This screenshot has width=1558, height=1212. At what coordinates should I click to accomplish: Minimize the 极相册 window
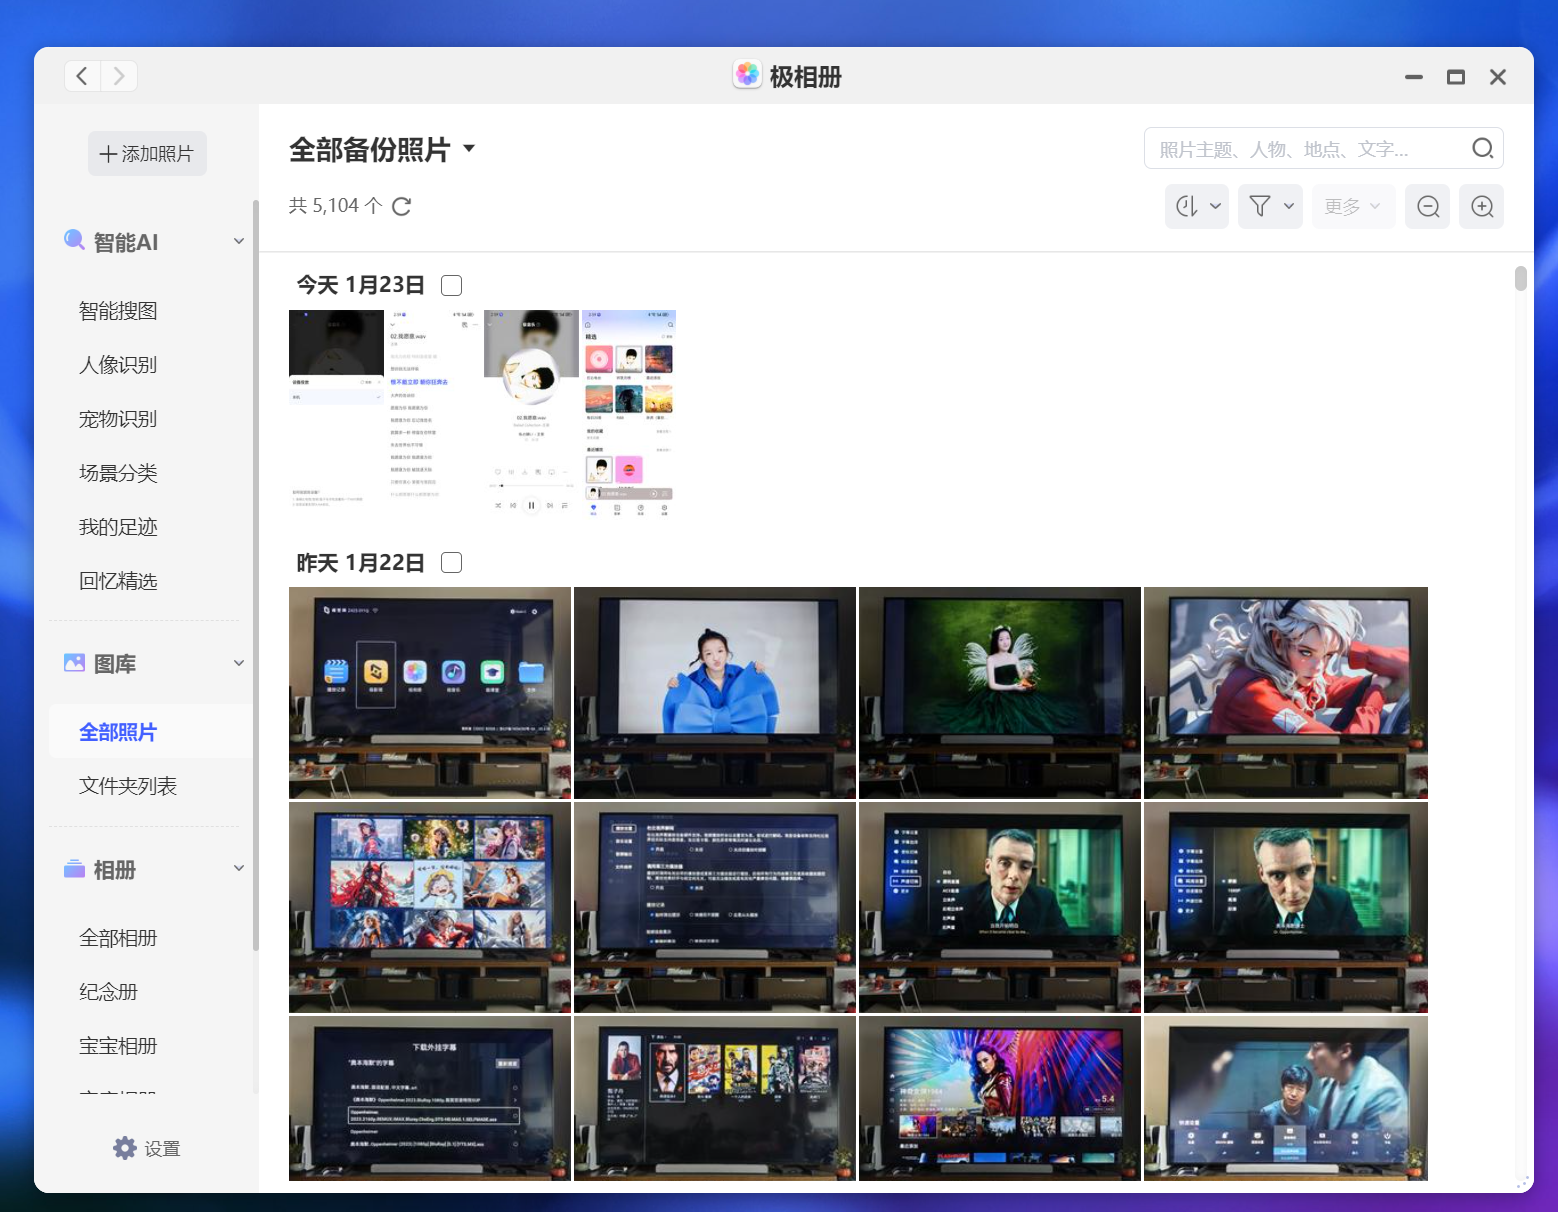click(x=1413, y=77)
